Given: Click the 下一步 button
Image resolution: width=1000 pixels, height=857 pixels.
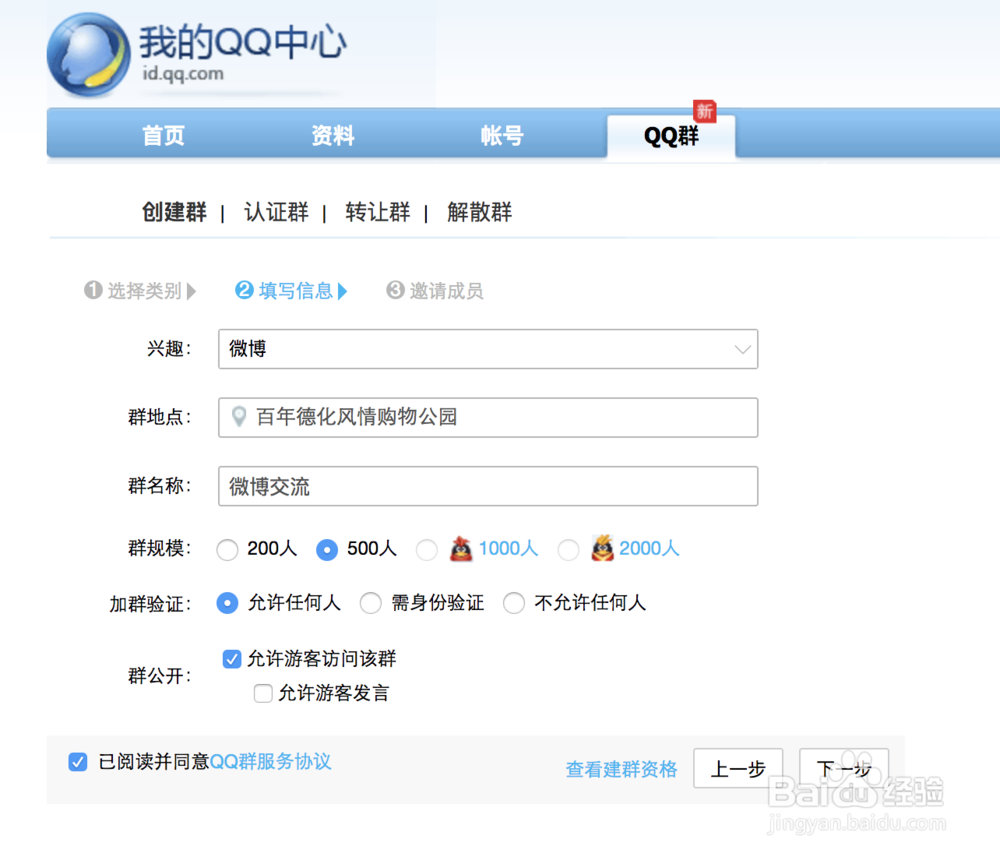Looking at the screenshot, I should coord(844,768).
